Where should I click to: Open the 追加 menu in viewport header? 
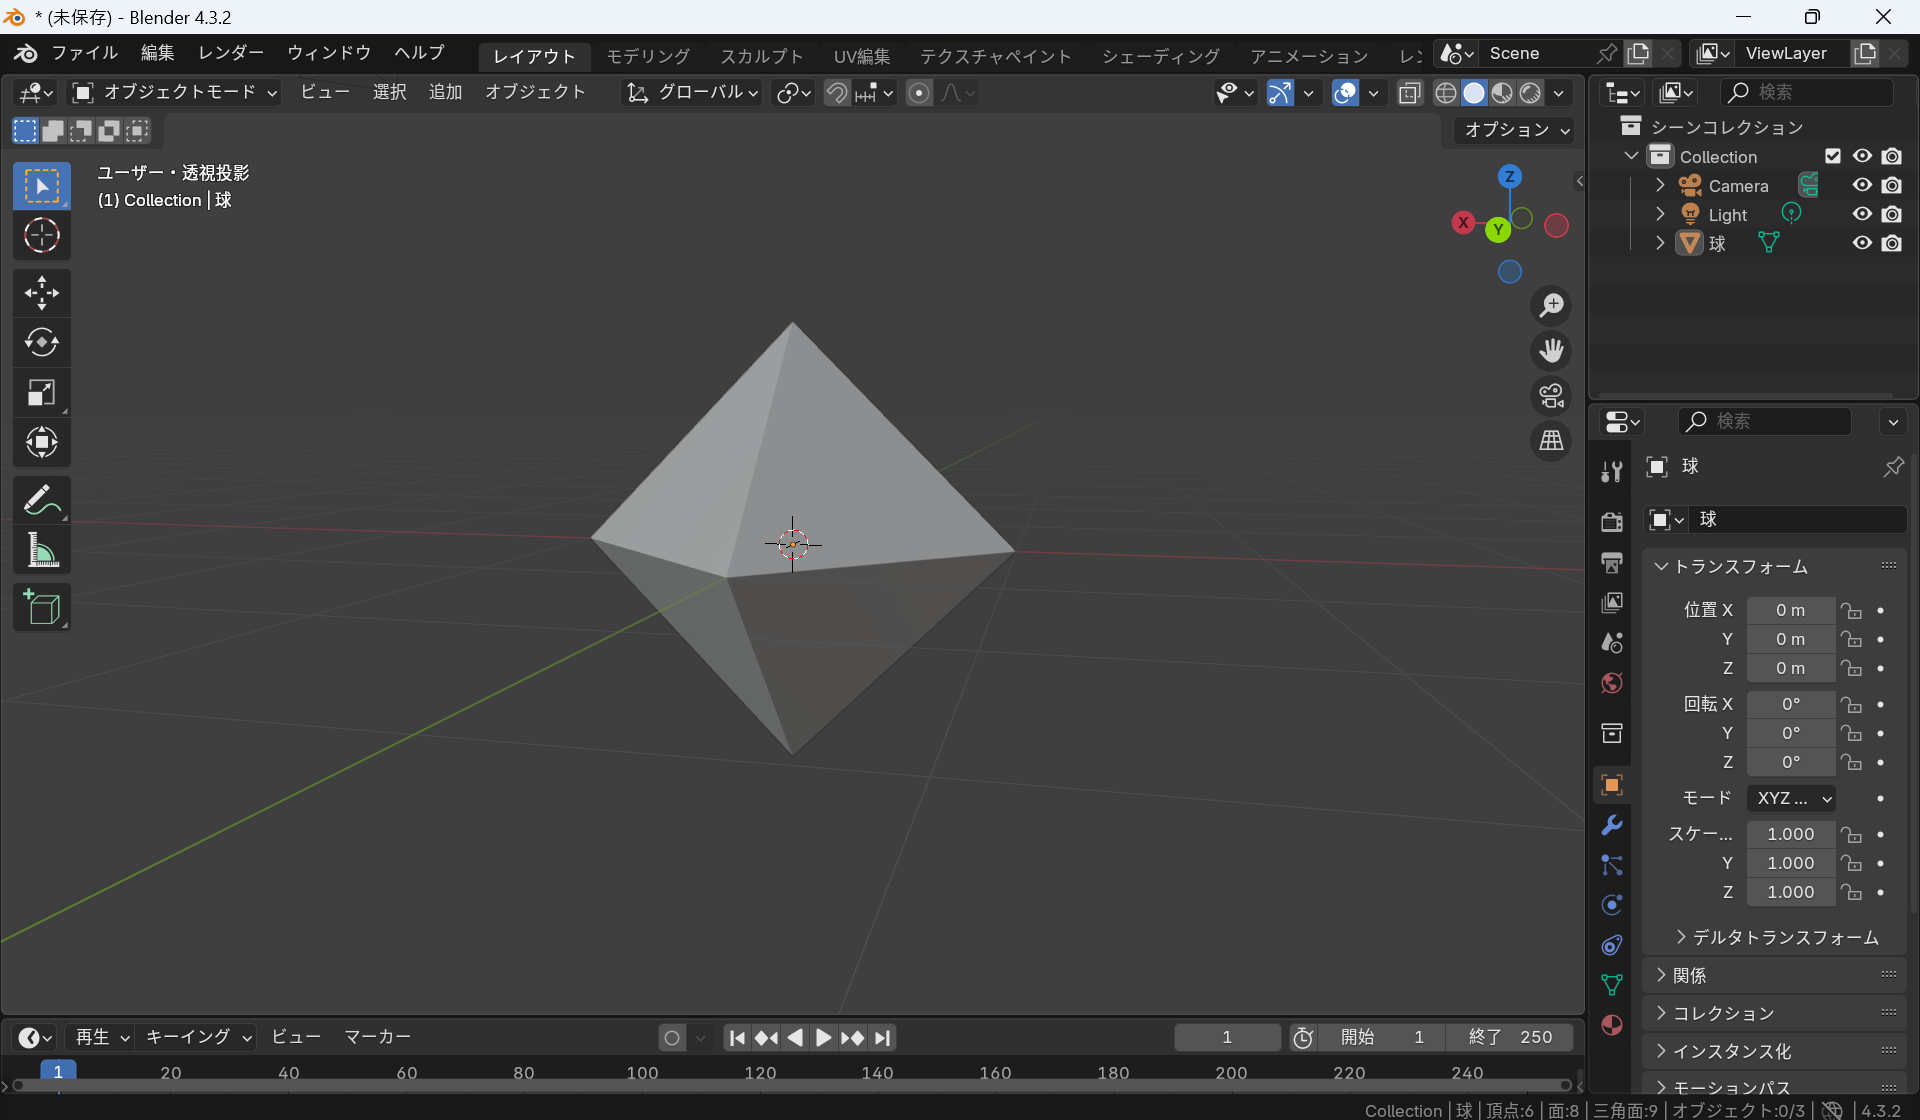click(x=445, y=92)
